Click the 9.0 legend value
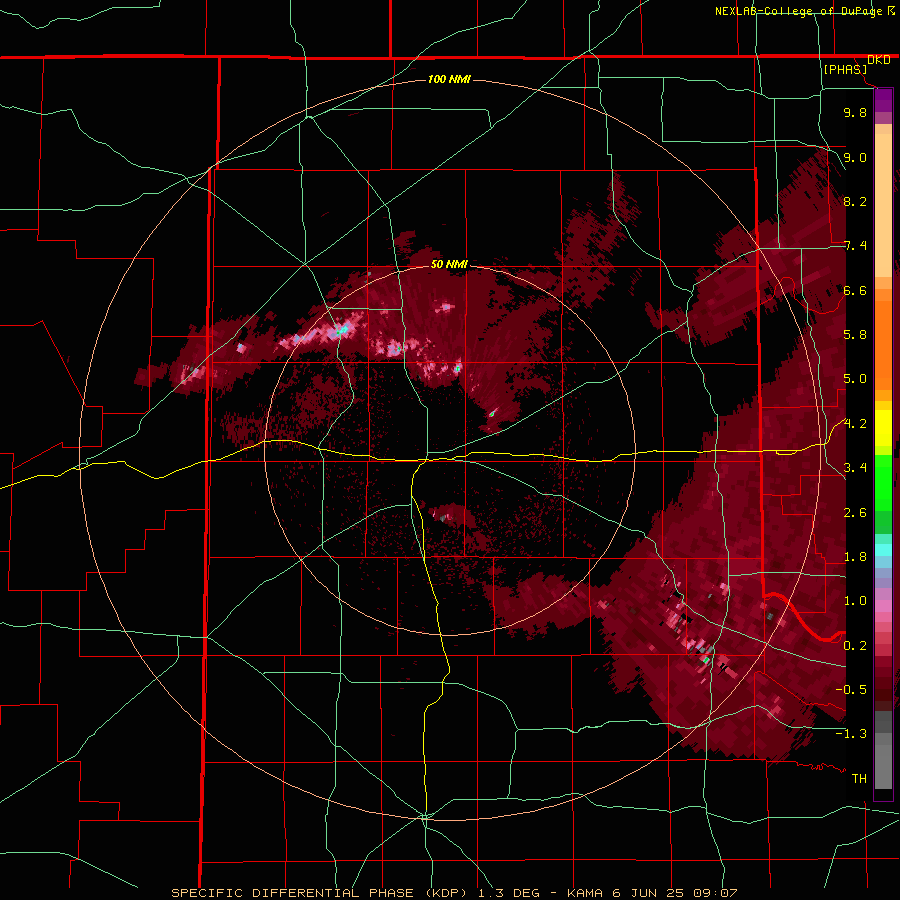Image resolution: width=900 pixels, height=900 pixels. click(855, 157)
